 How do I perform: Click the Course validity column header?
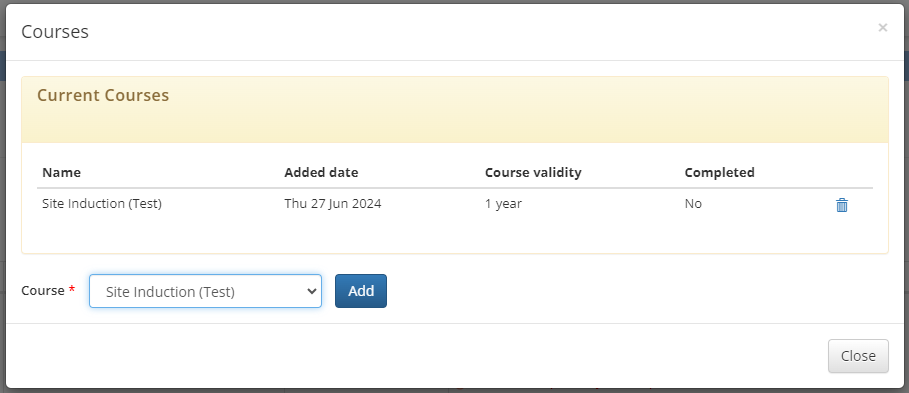(533, 172)
